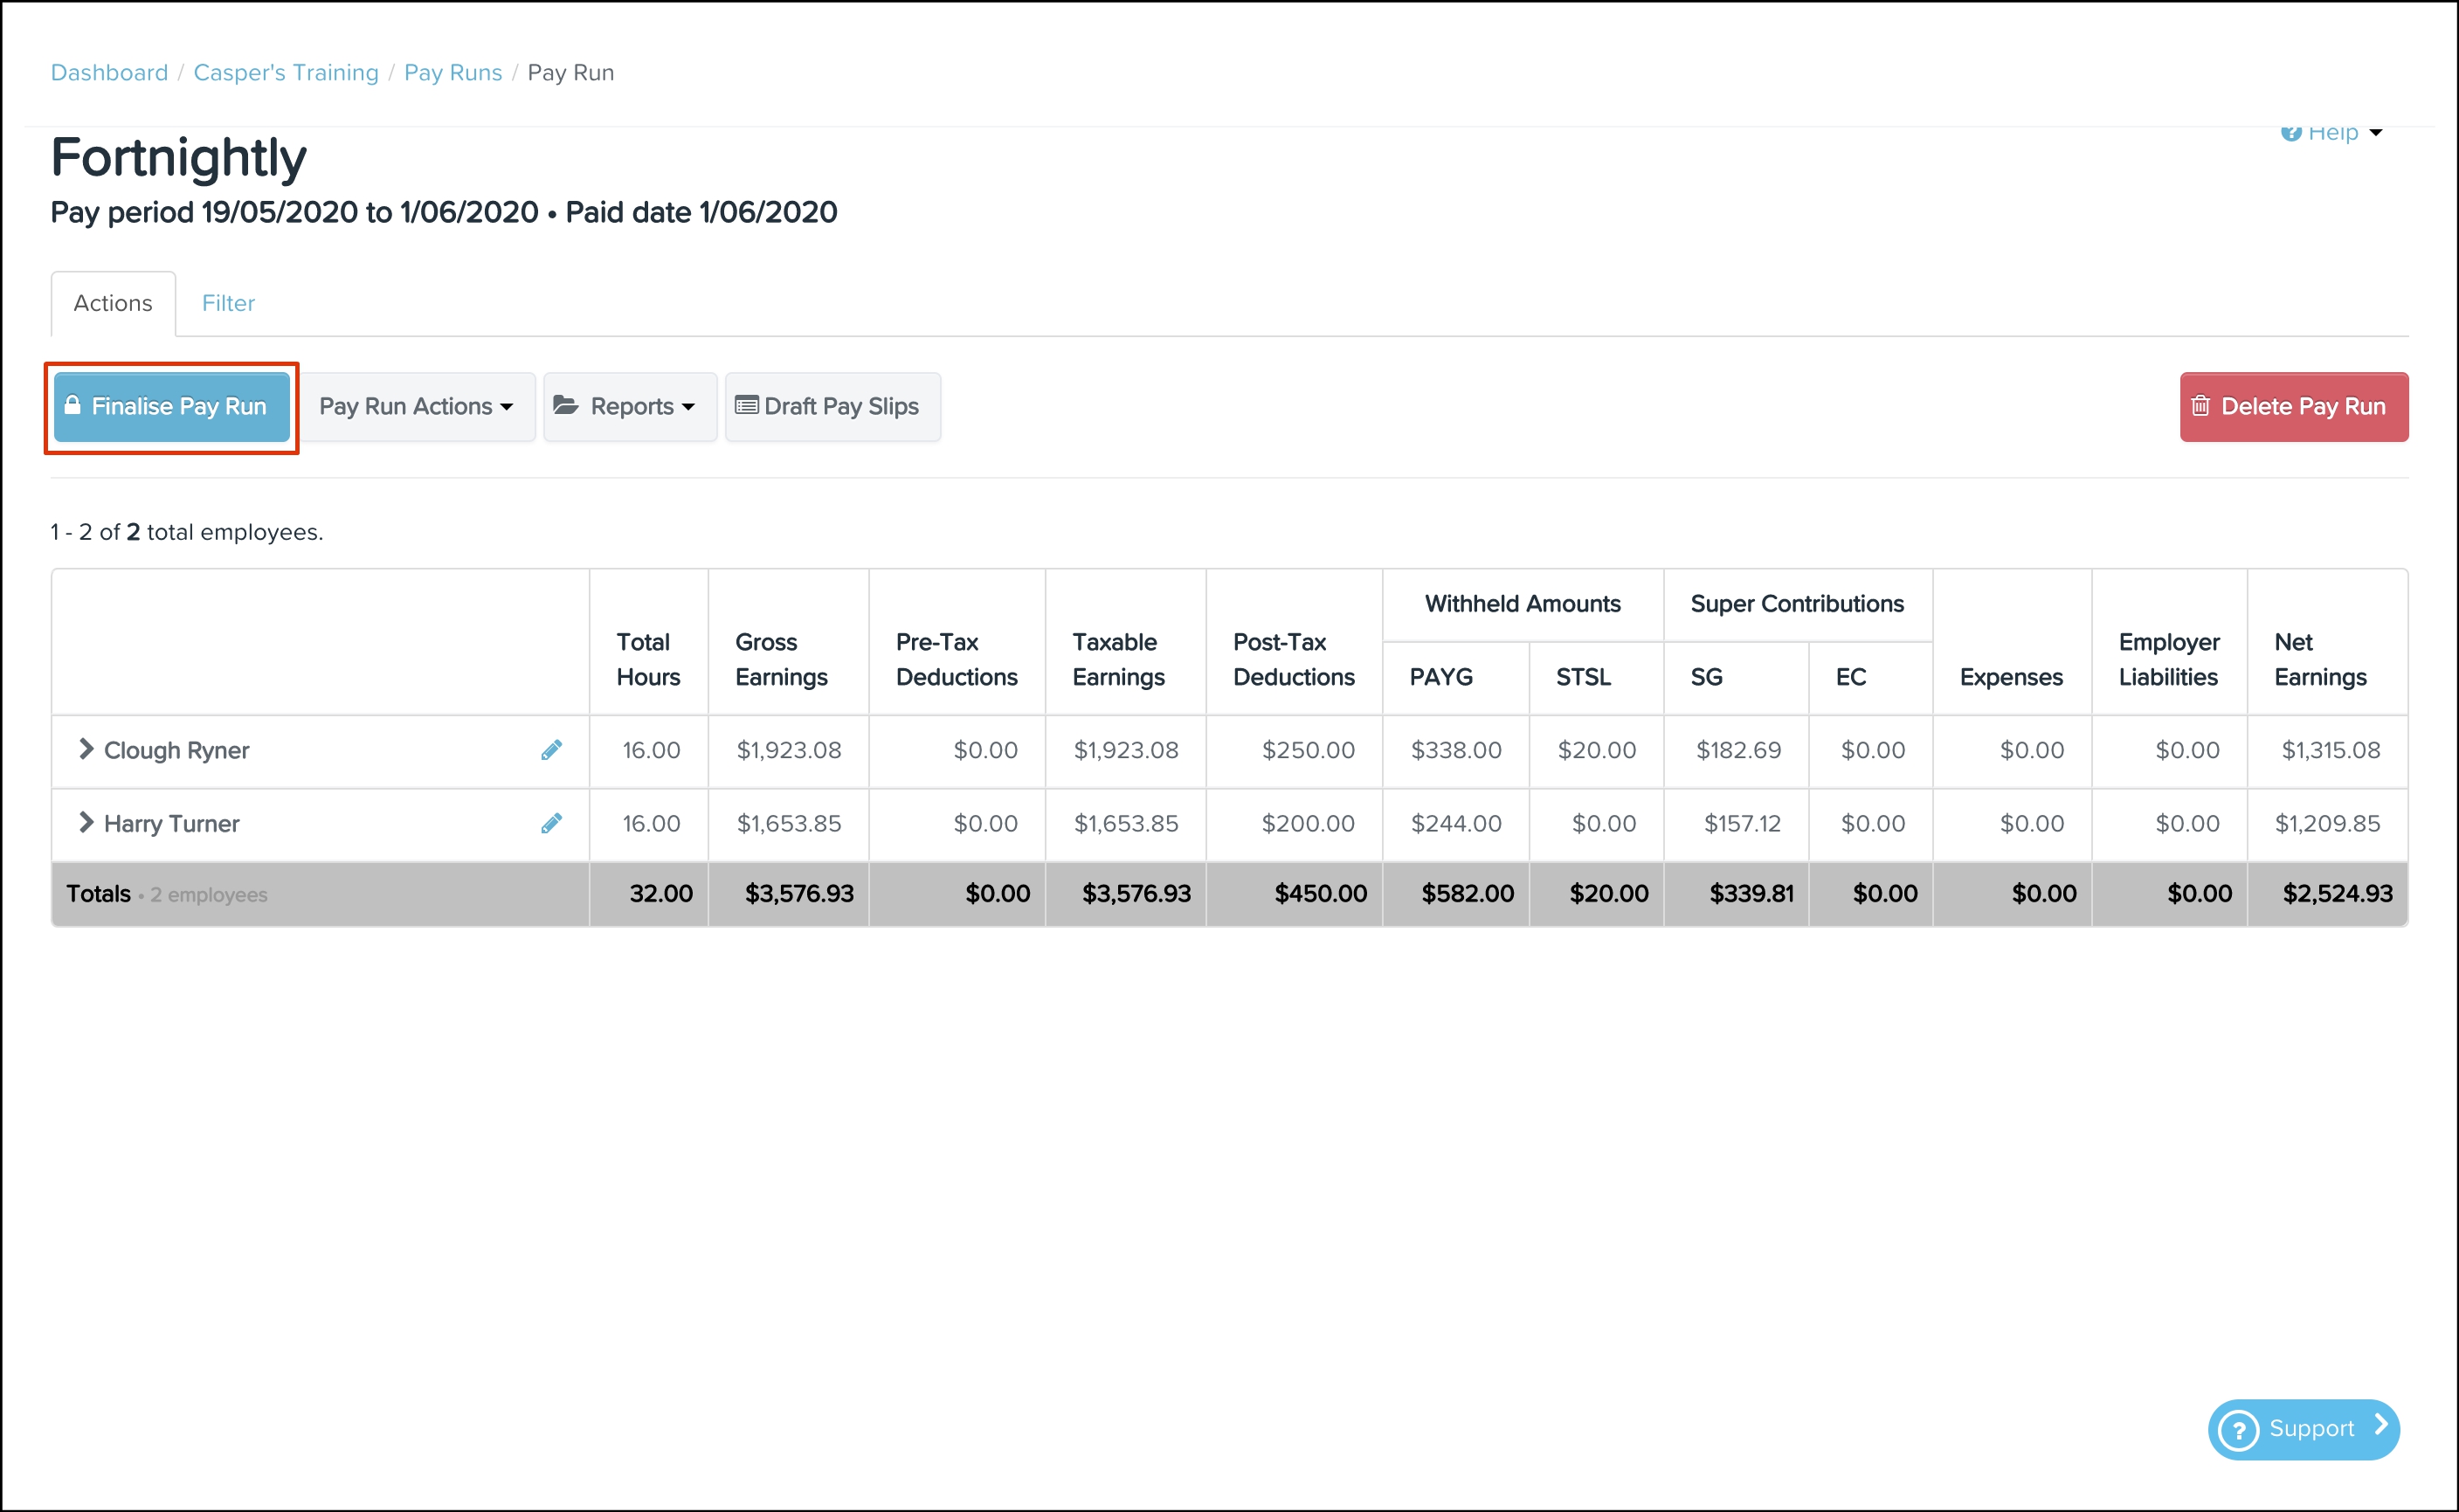This screenshot has width=2459, height=1512.
Task: Click the pay slip icon on Draft Pay Slips
Action: pyautogui.click(x=746, y=406)
